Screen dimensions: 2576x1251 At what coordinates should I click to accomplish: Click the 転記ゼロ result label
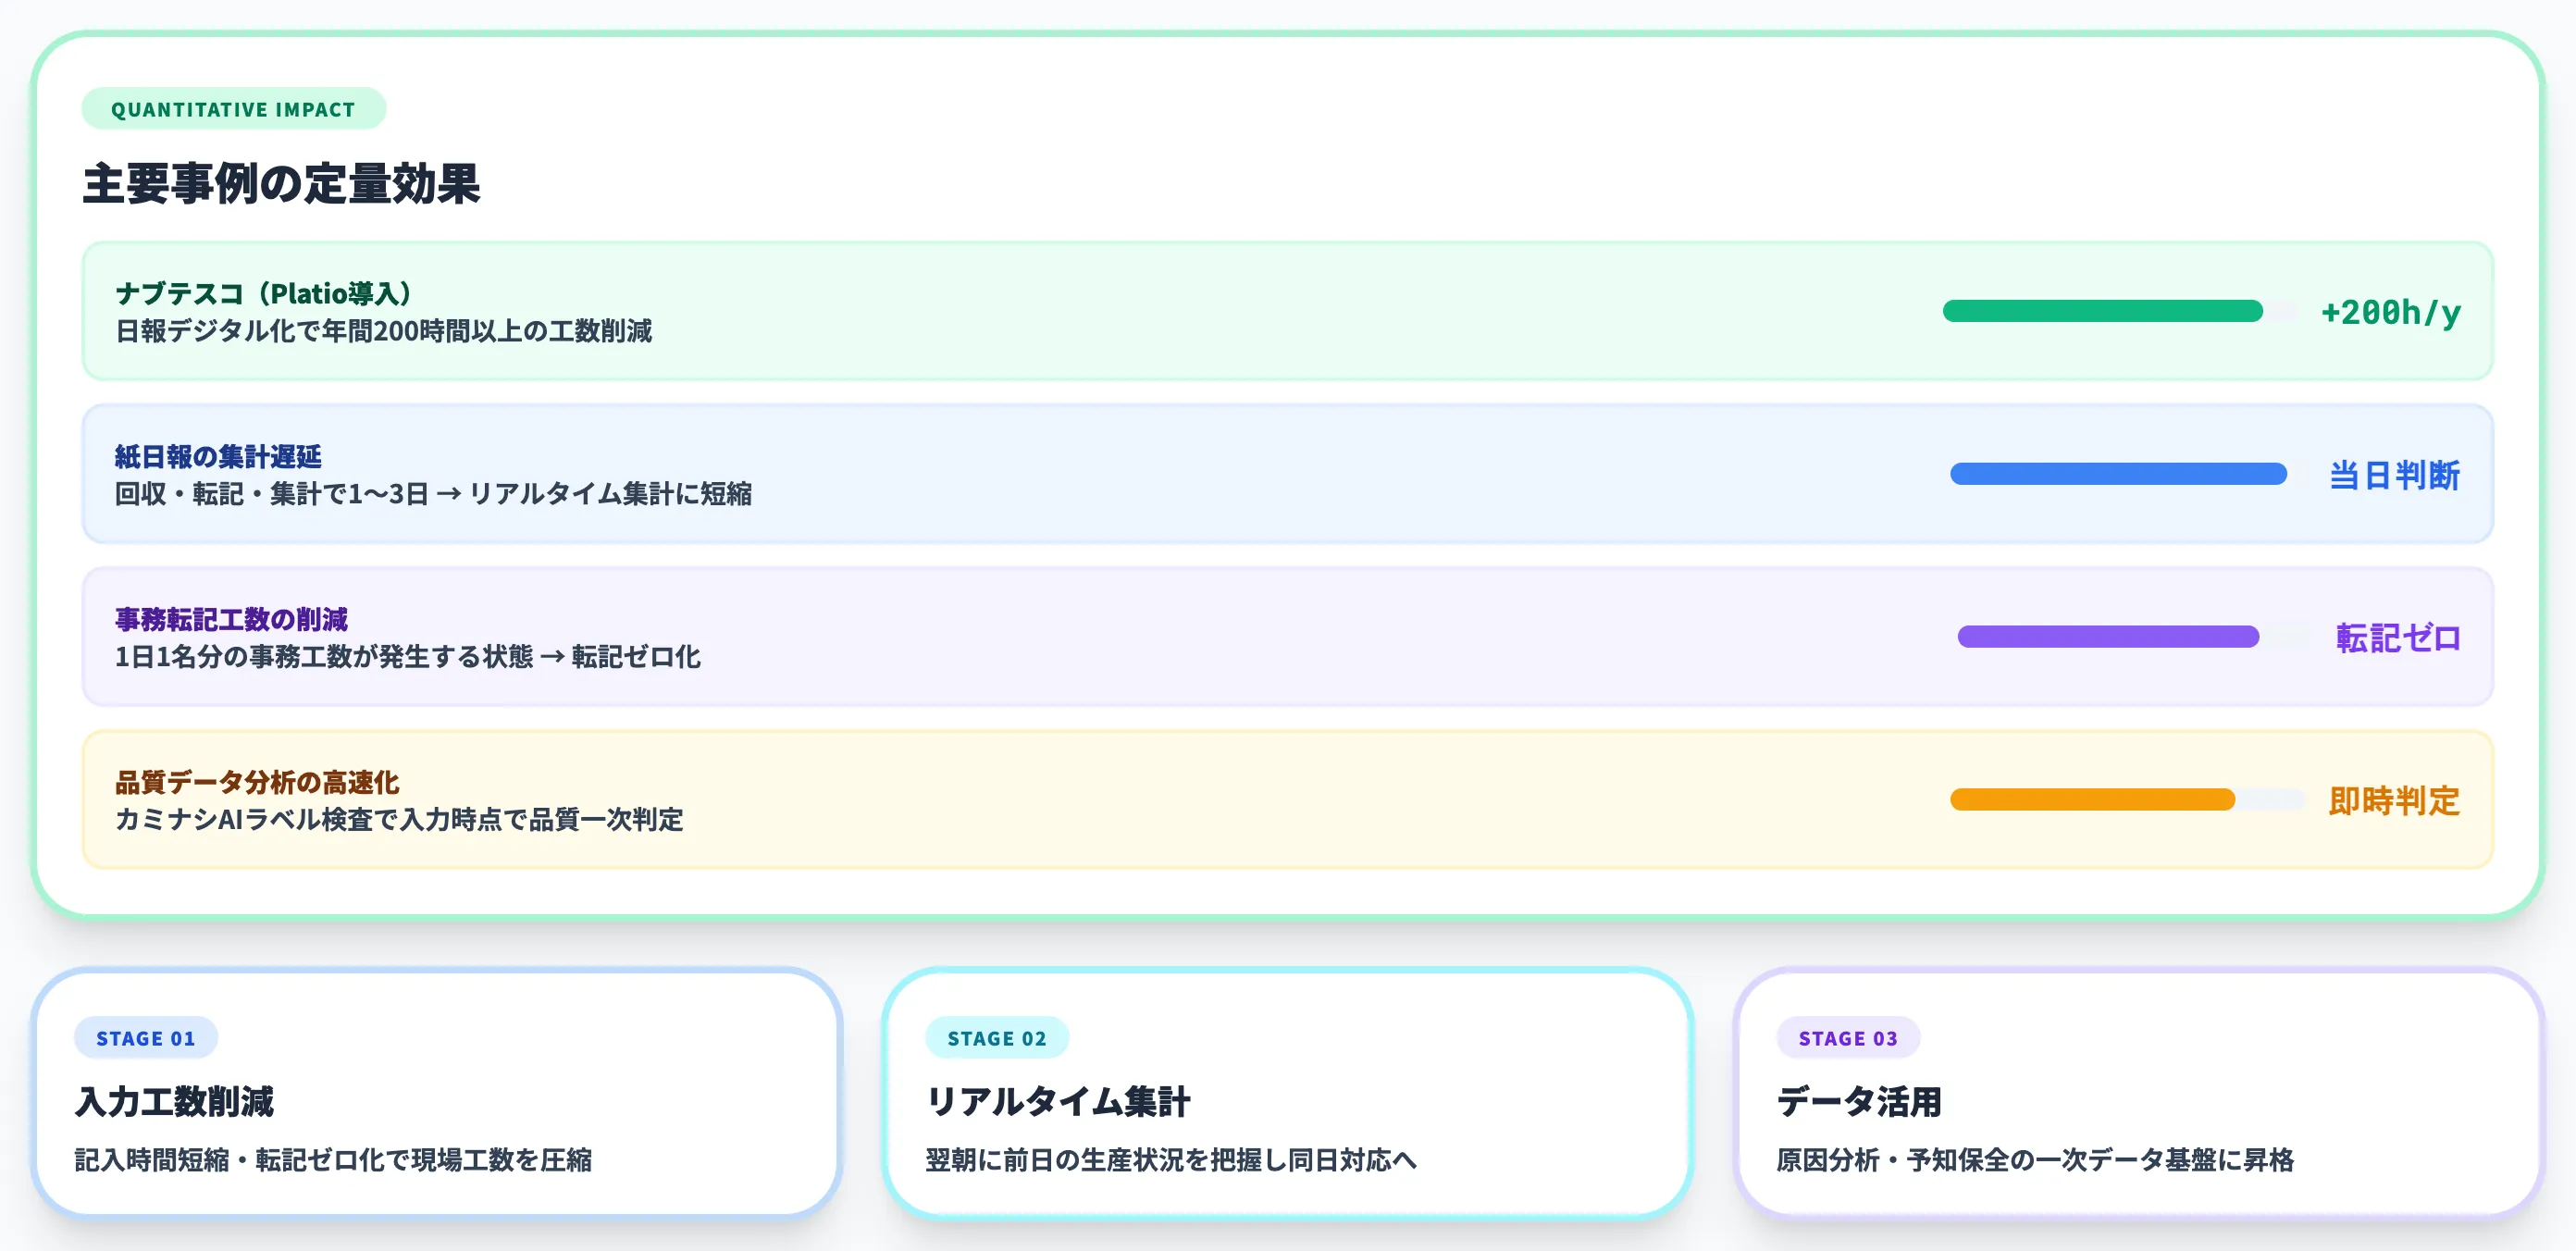(x=2397, y=638)
